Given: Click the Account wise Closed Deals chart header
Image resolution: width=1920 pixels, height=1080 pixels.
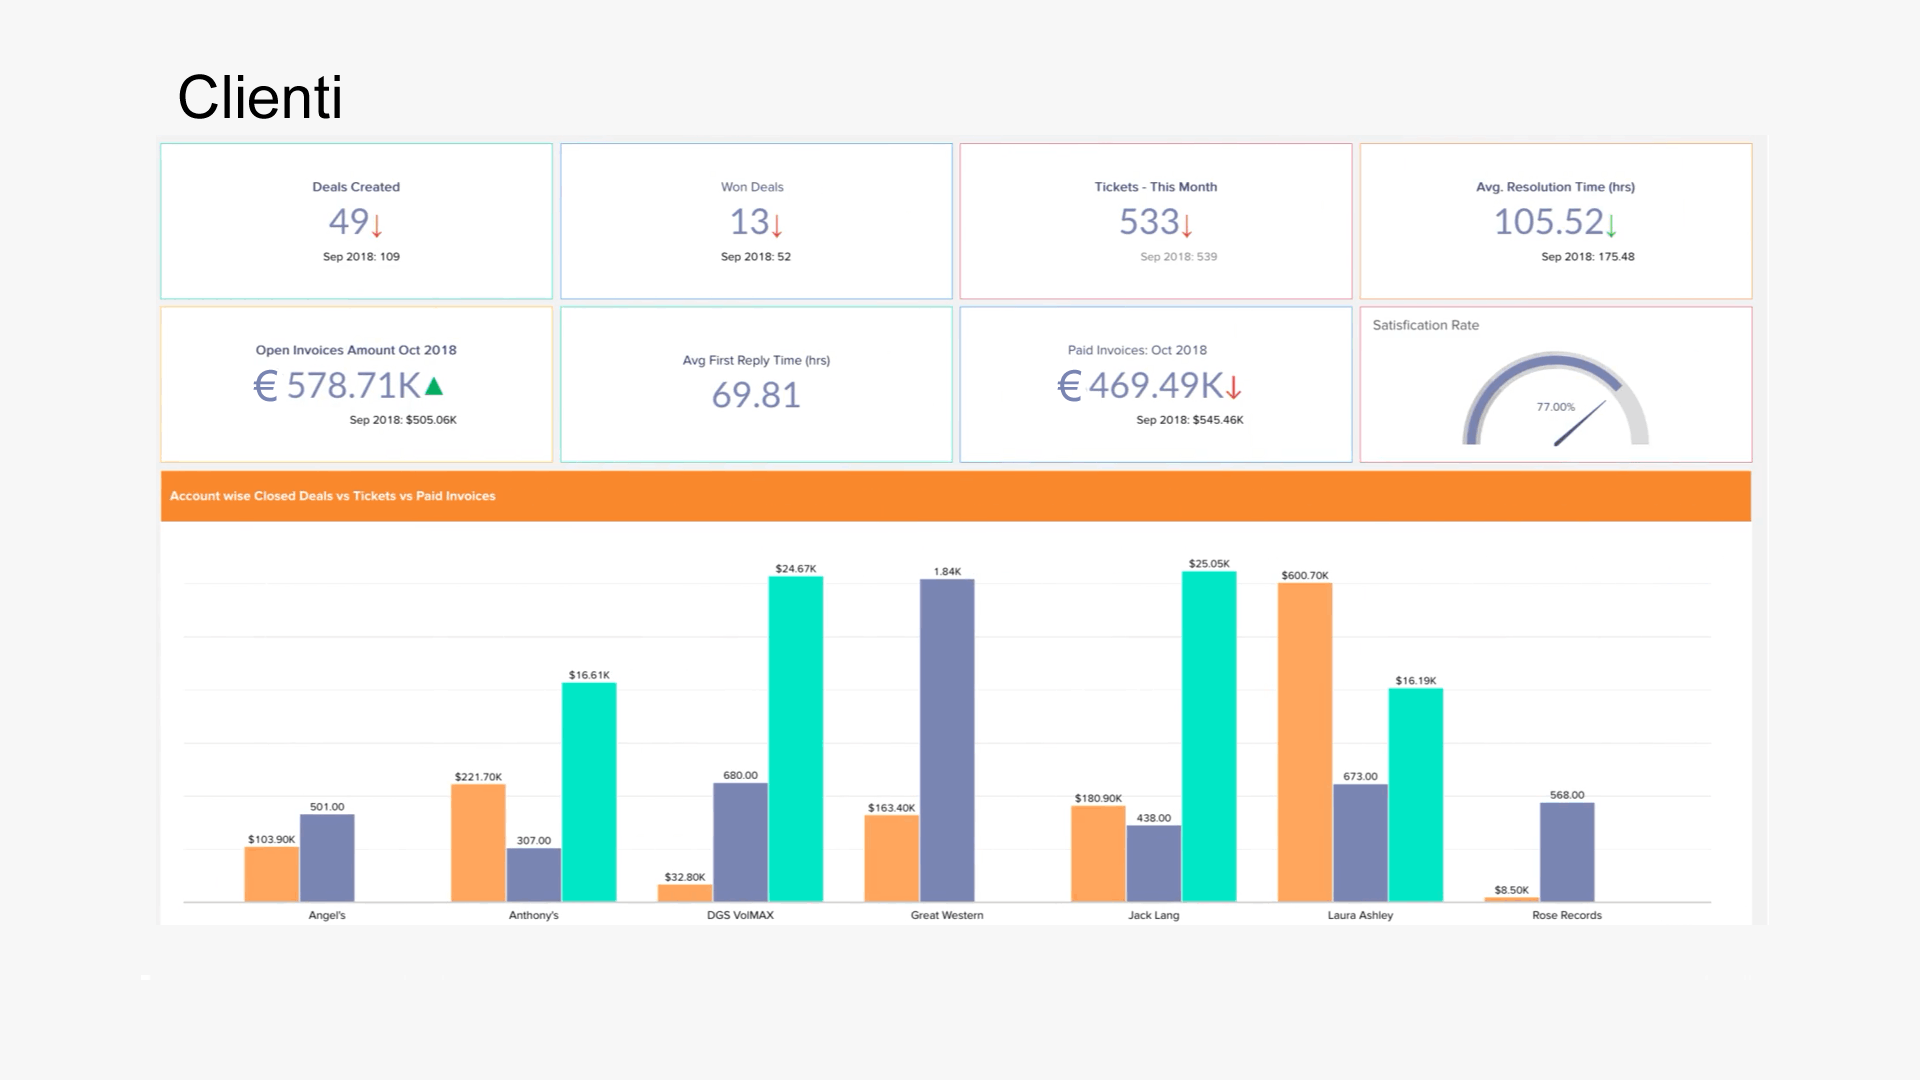Looking at the screenshot, I should pos(956,496).
